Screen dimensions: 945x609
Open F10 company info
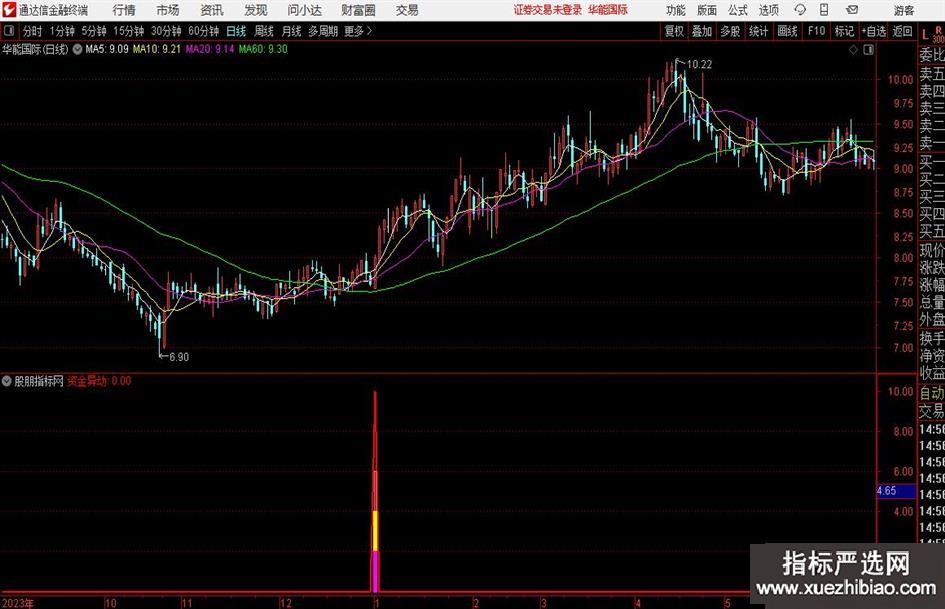tap(816, 31)
